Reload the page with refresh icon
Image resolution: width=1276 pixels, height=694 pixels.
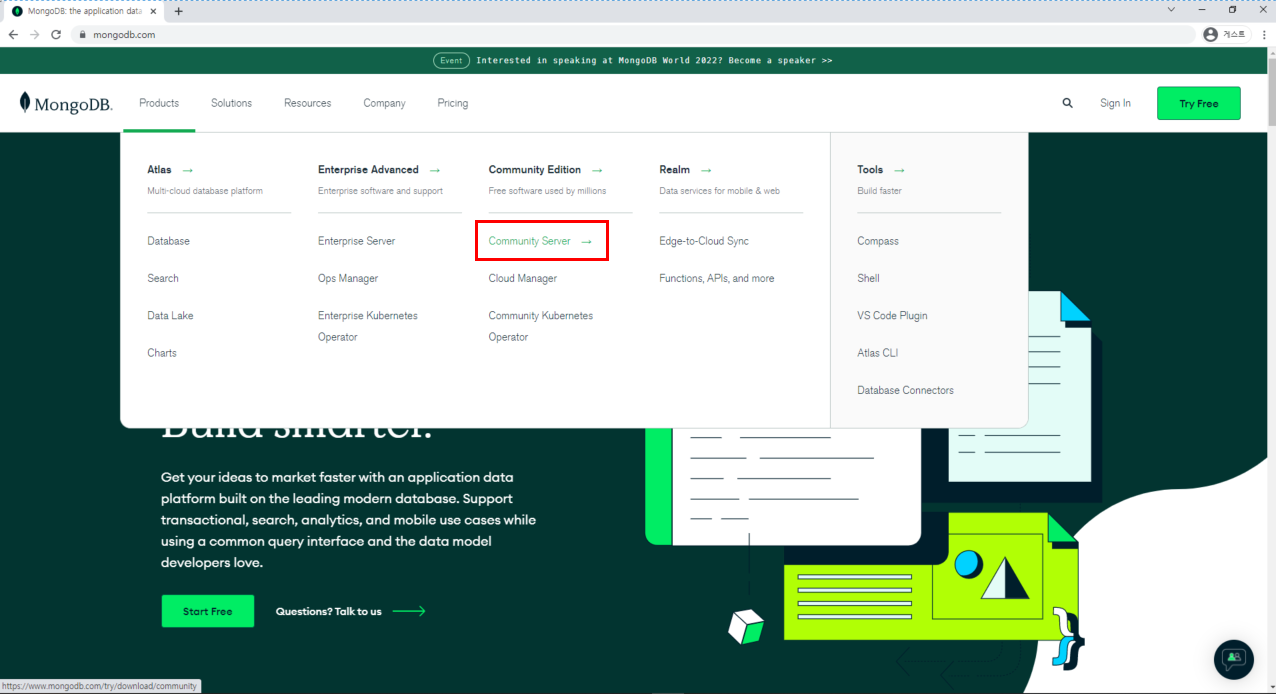(x=56, y=34)
